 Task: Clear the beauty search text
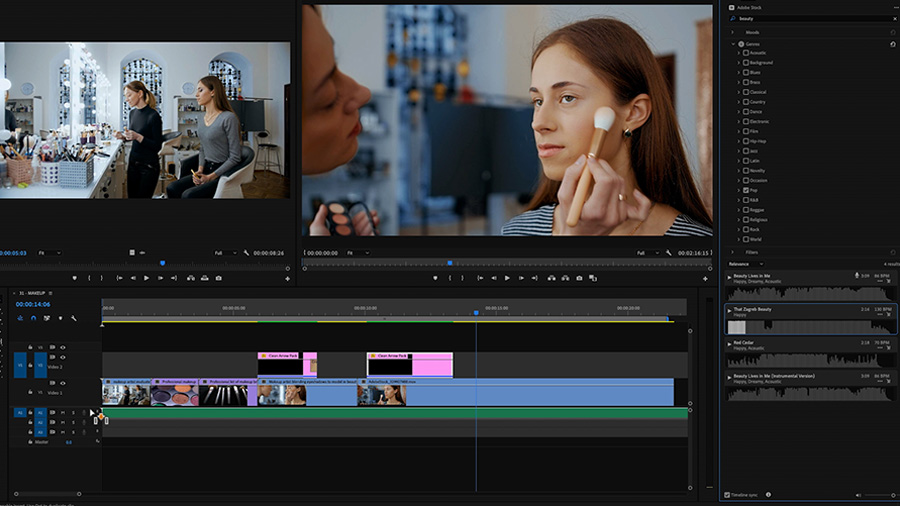click(893, 19)
